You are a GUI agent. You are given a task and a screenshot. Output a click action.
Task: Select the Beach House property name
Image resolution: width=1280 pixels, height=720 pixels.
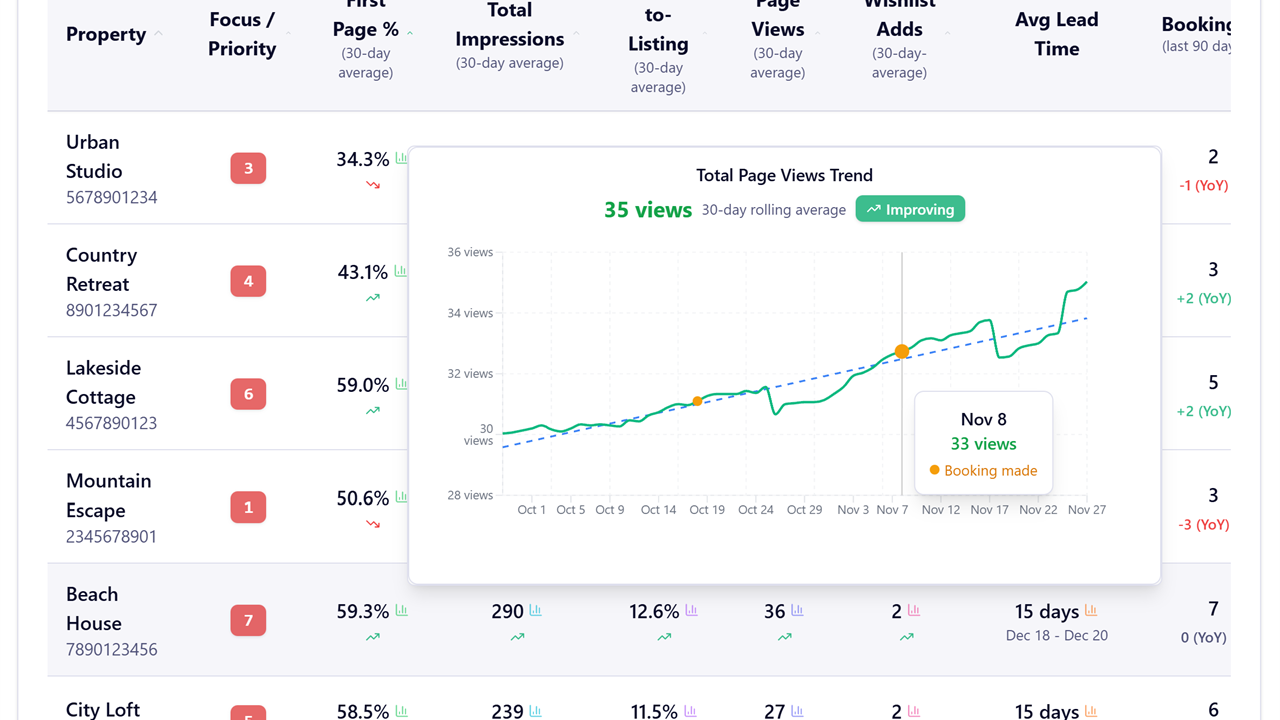(x=94, y=608)
